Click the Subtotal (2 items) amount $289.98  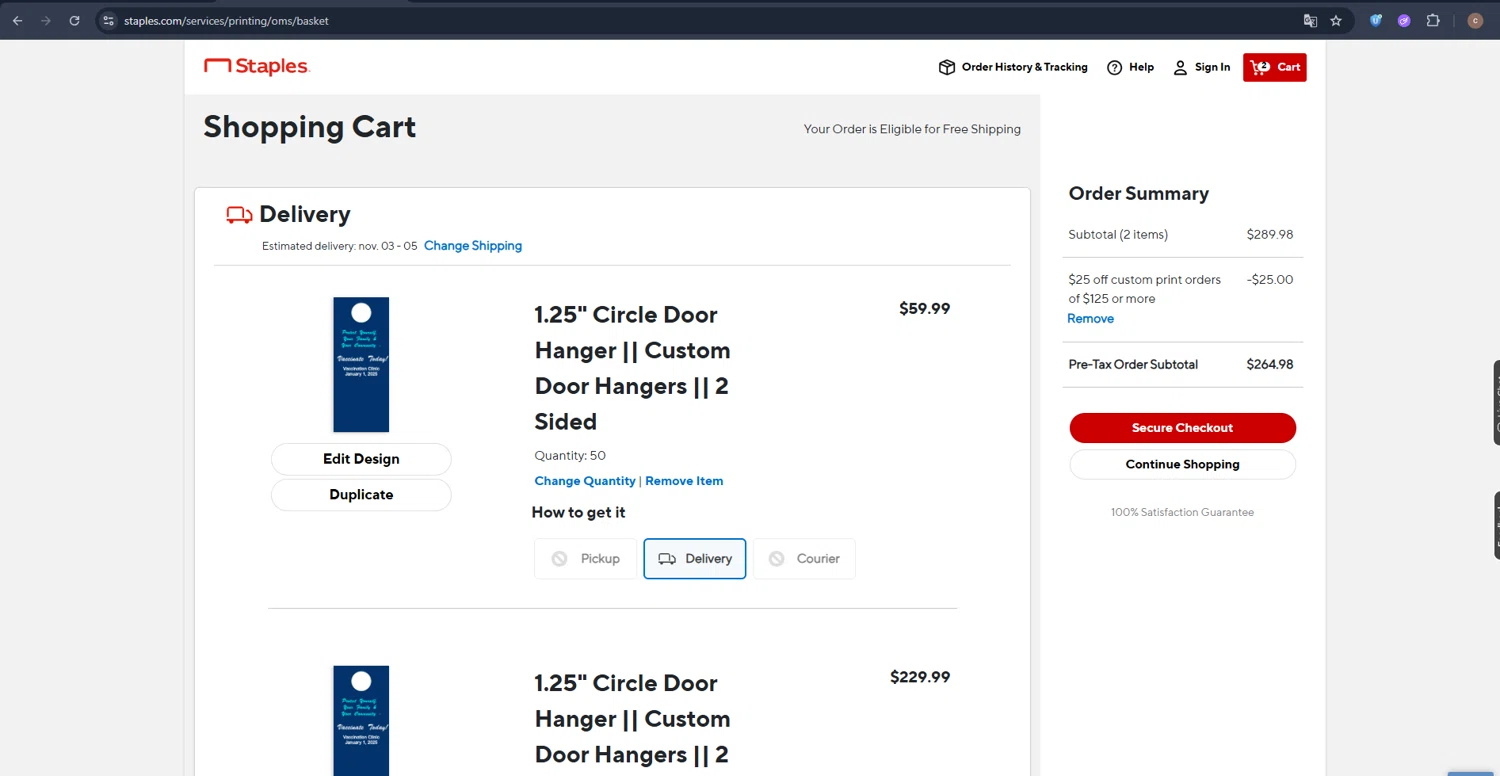tap(1270, 235)
